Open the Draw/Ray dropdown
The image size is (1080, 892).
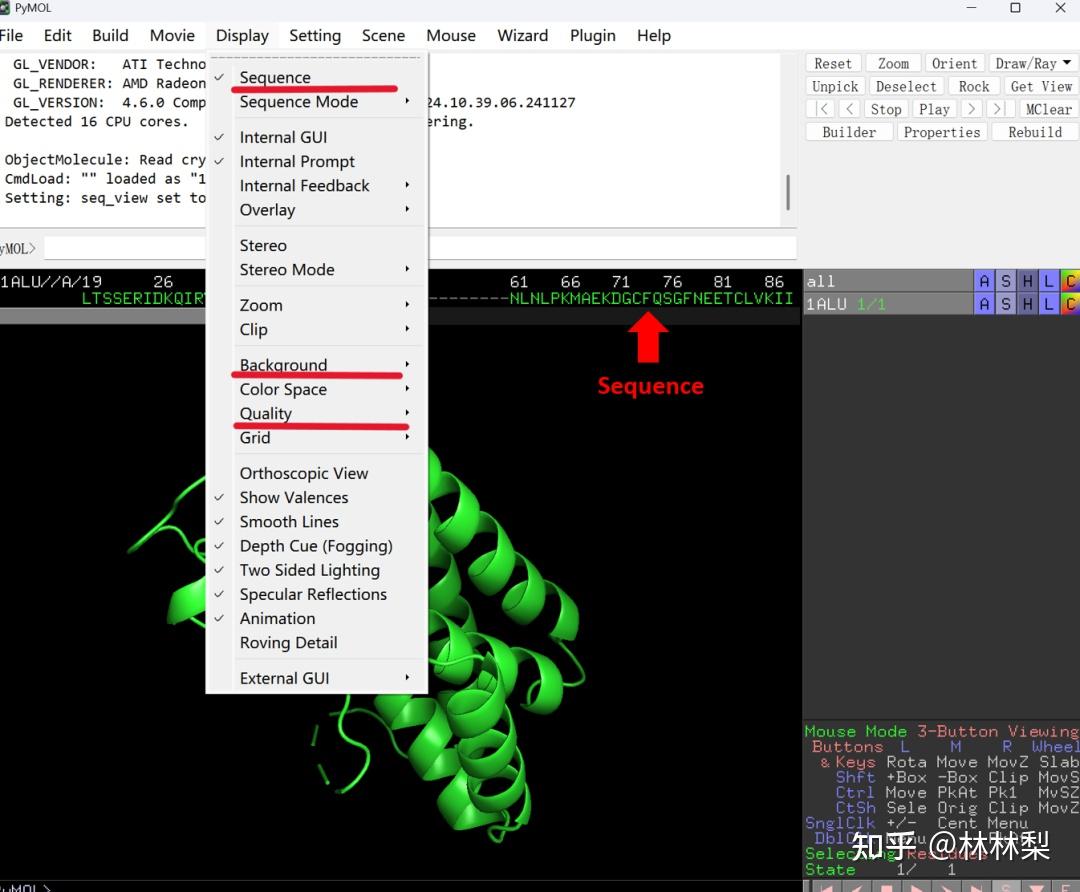1033,63
